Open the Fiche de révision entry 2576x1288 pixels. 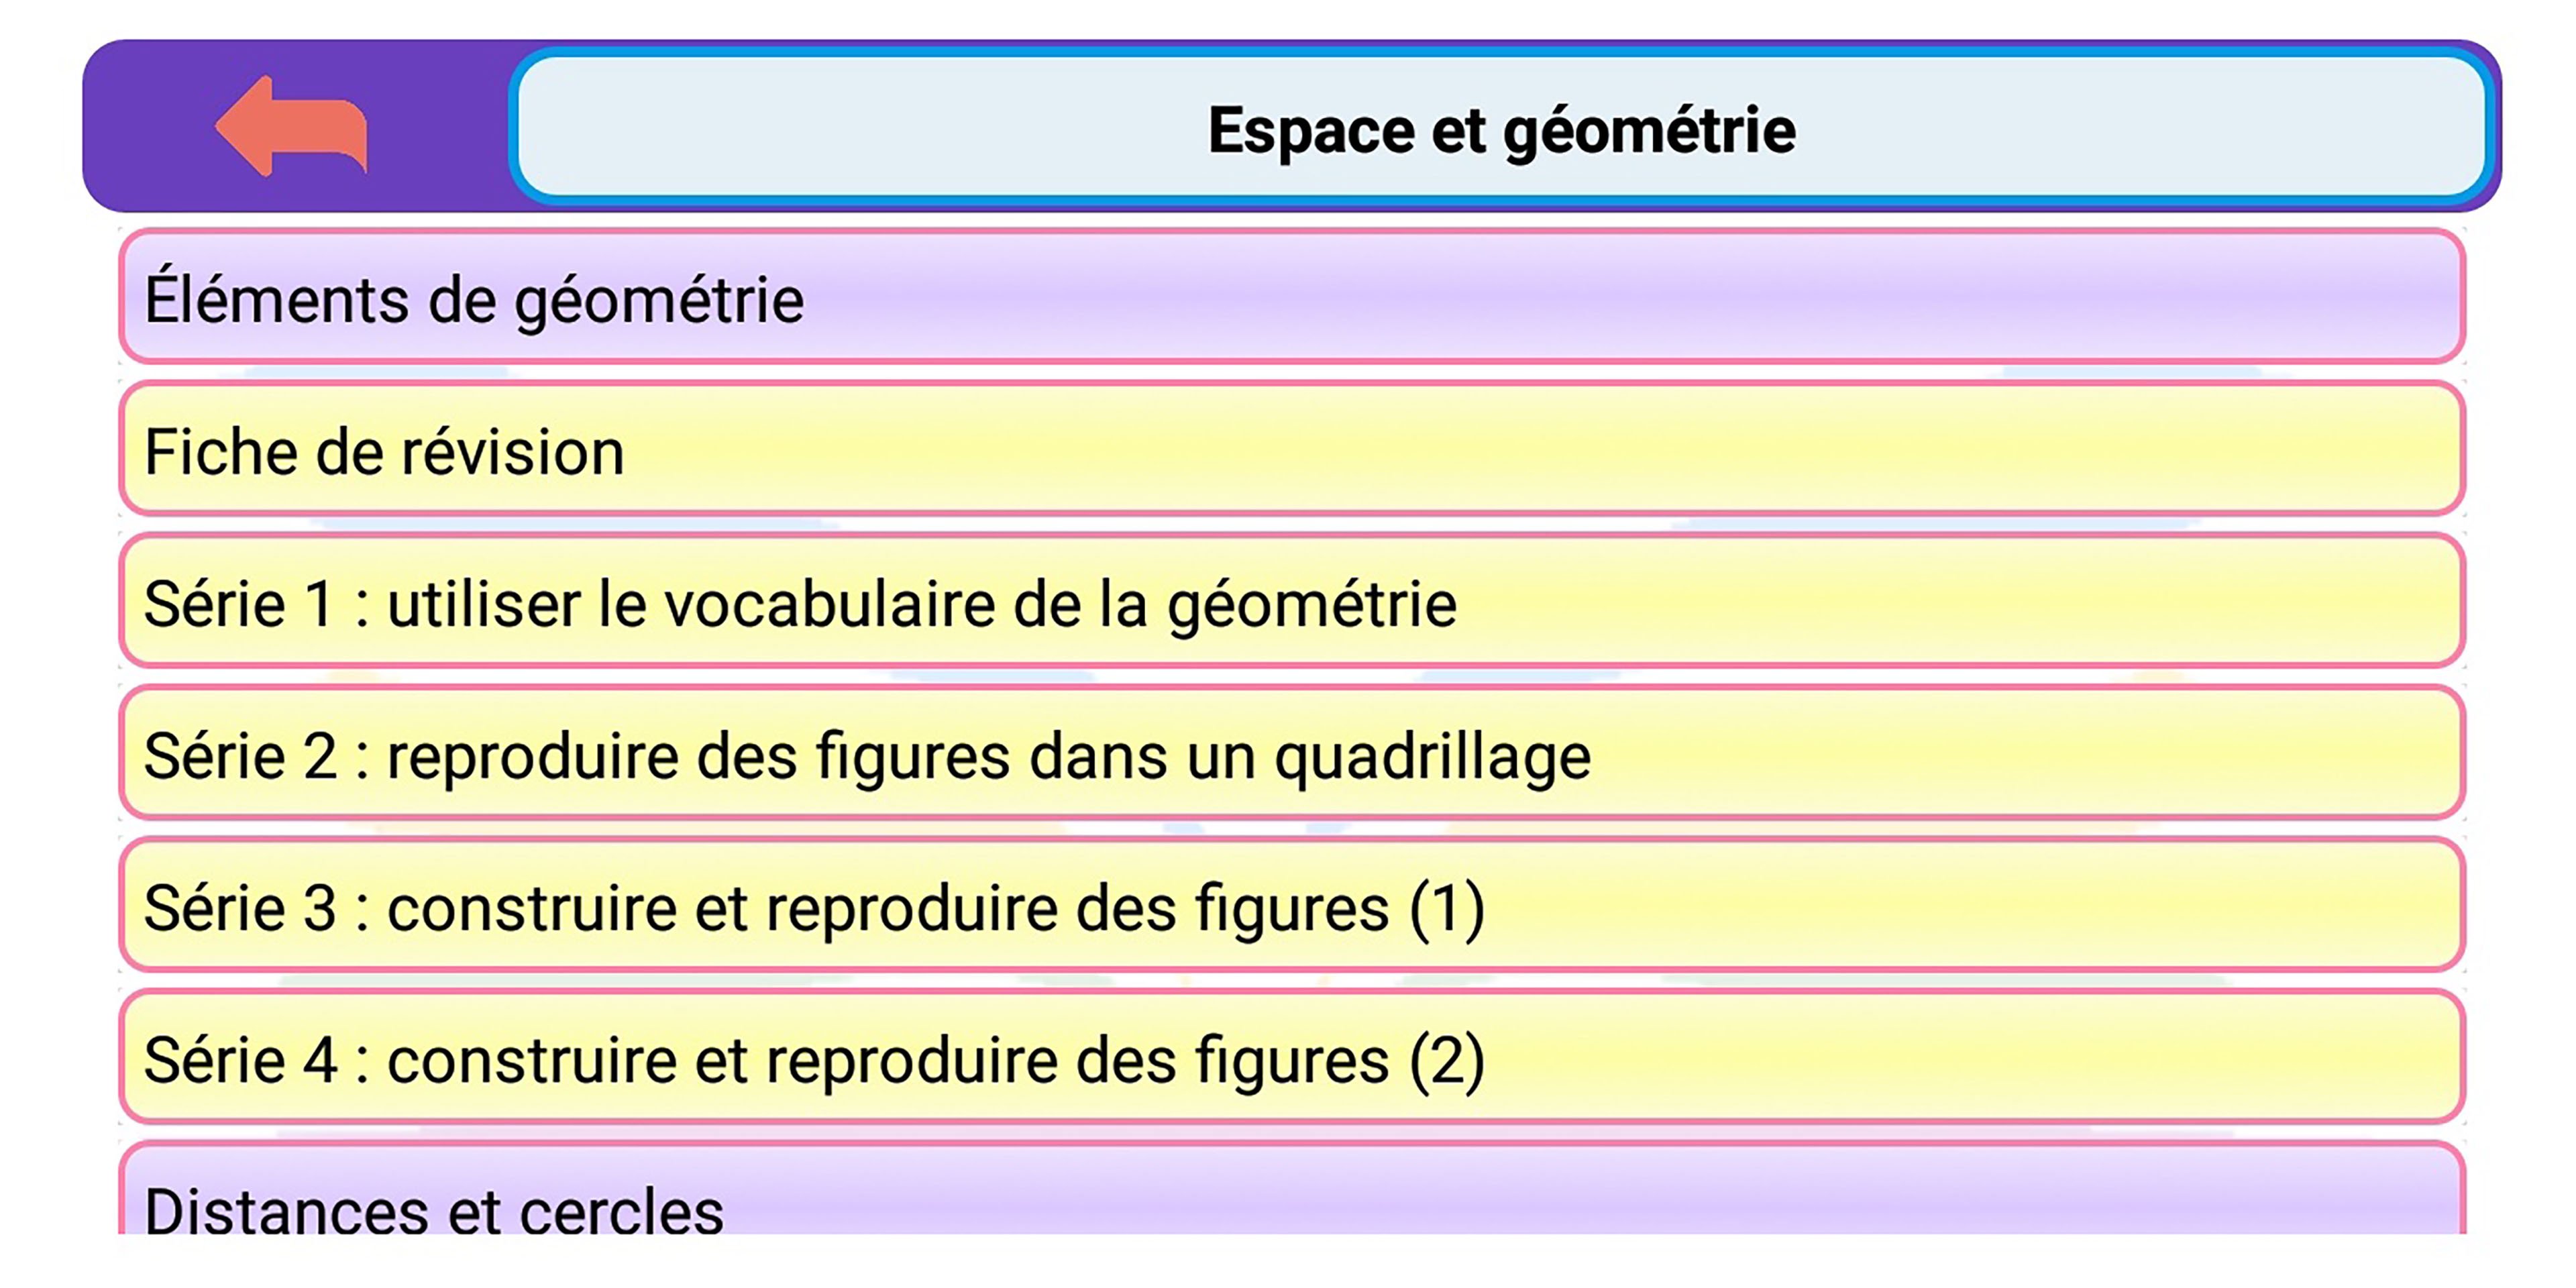[1290, 450]
